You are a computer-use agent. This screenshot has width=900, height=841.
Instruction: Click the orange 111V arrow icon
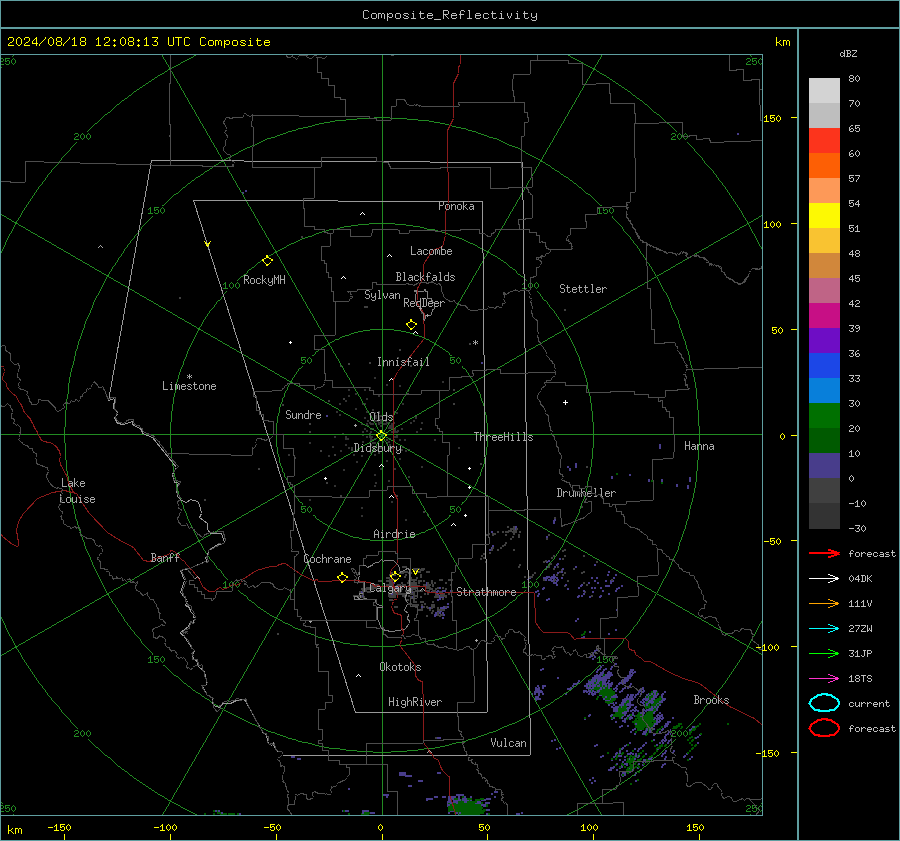824,603
